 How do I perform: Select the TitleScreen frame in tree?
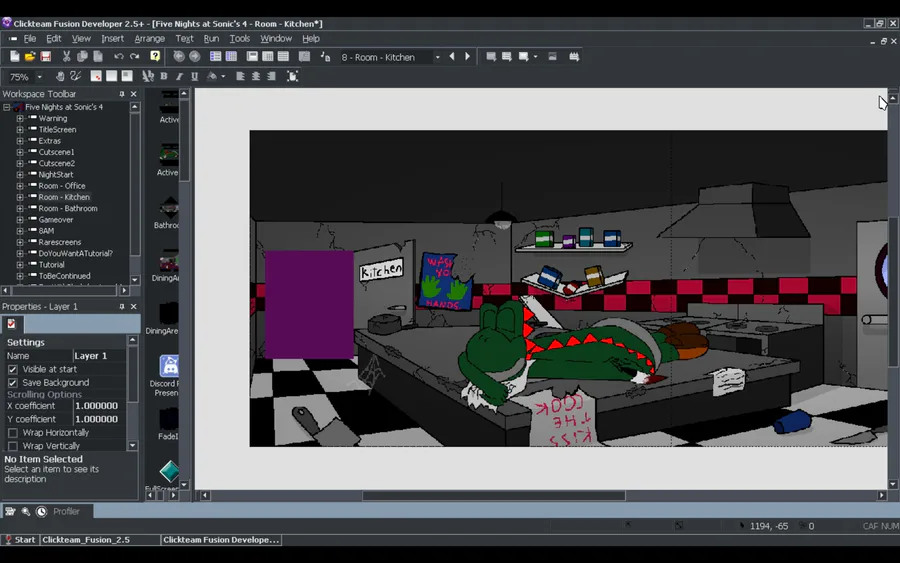(x=57, y=130)
